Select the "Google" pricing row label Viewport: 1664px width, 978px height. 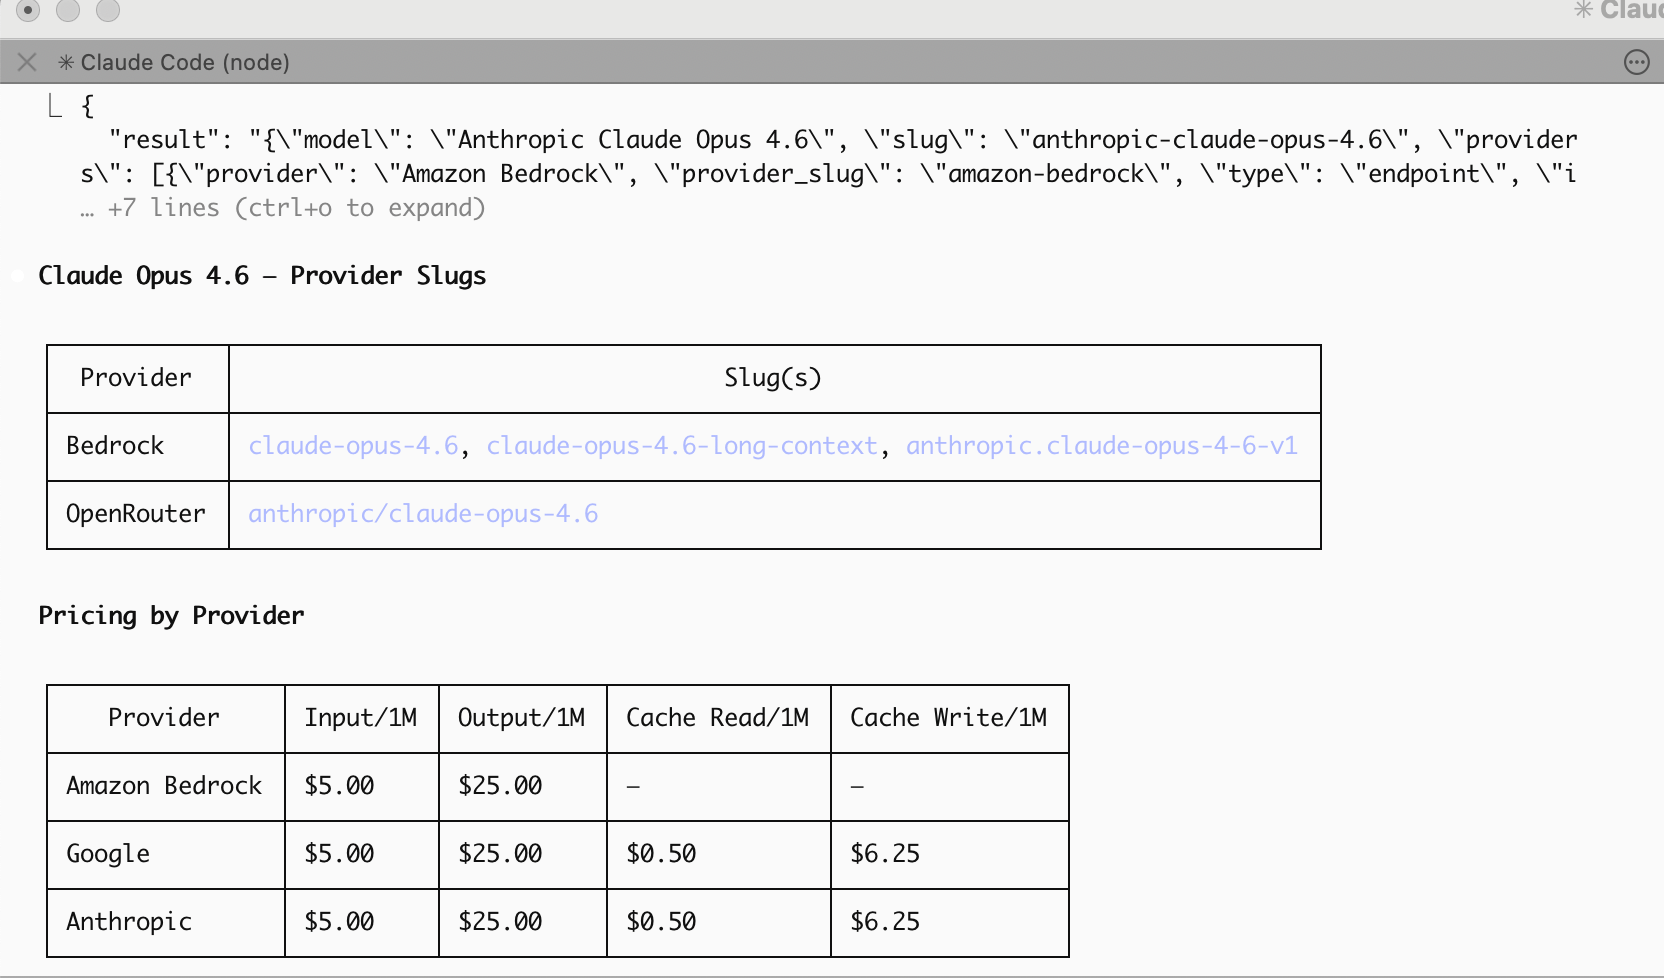(x=108, y=854)
